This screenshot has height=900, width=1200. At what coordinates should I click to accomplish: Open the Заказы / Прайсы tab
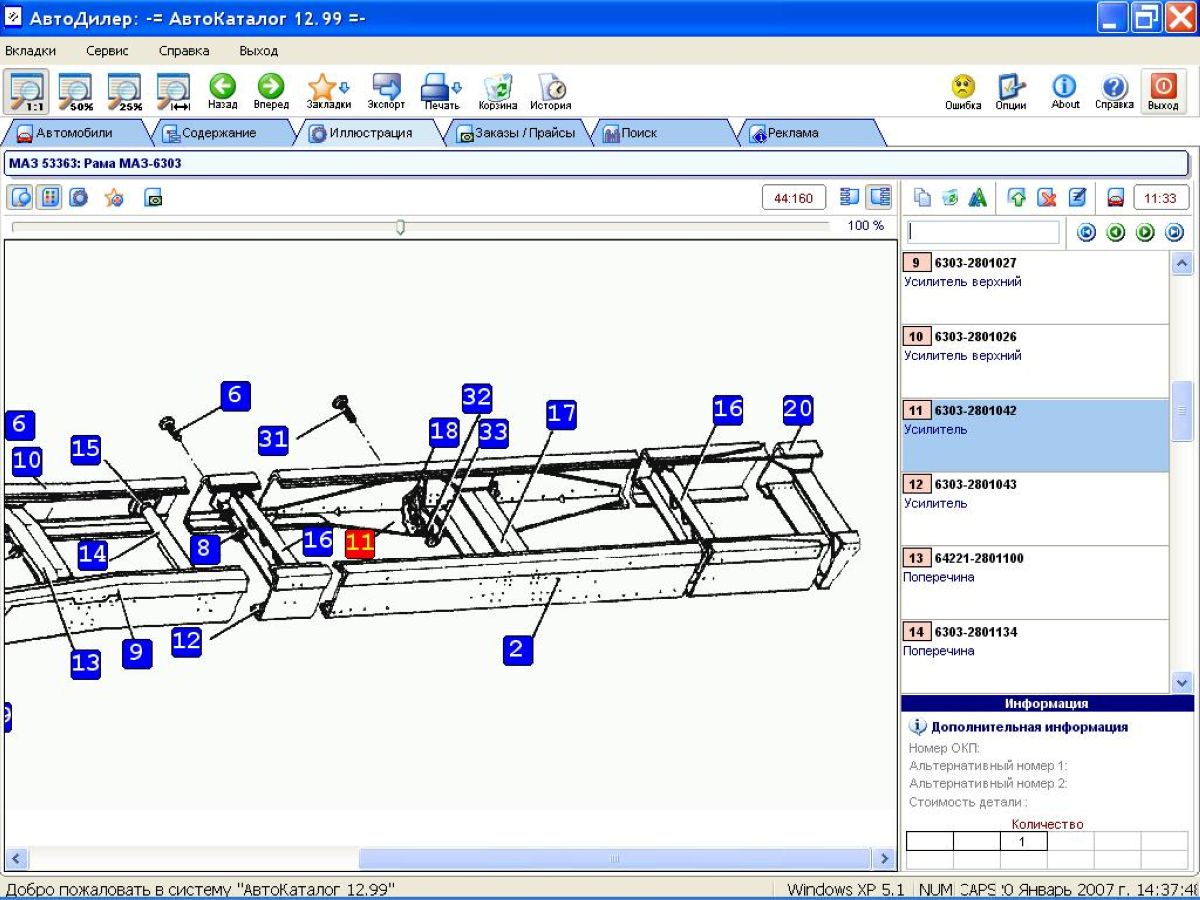point(516,133)
